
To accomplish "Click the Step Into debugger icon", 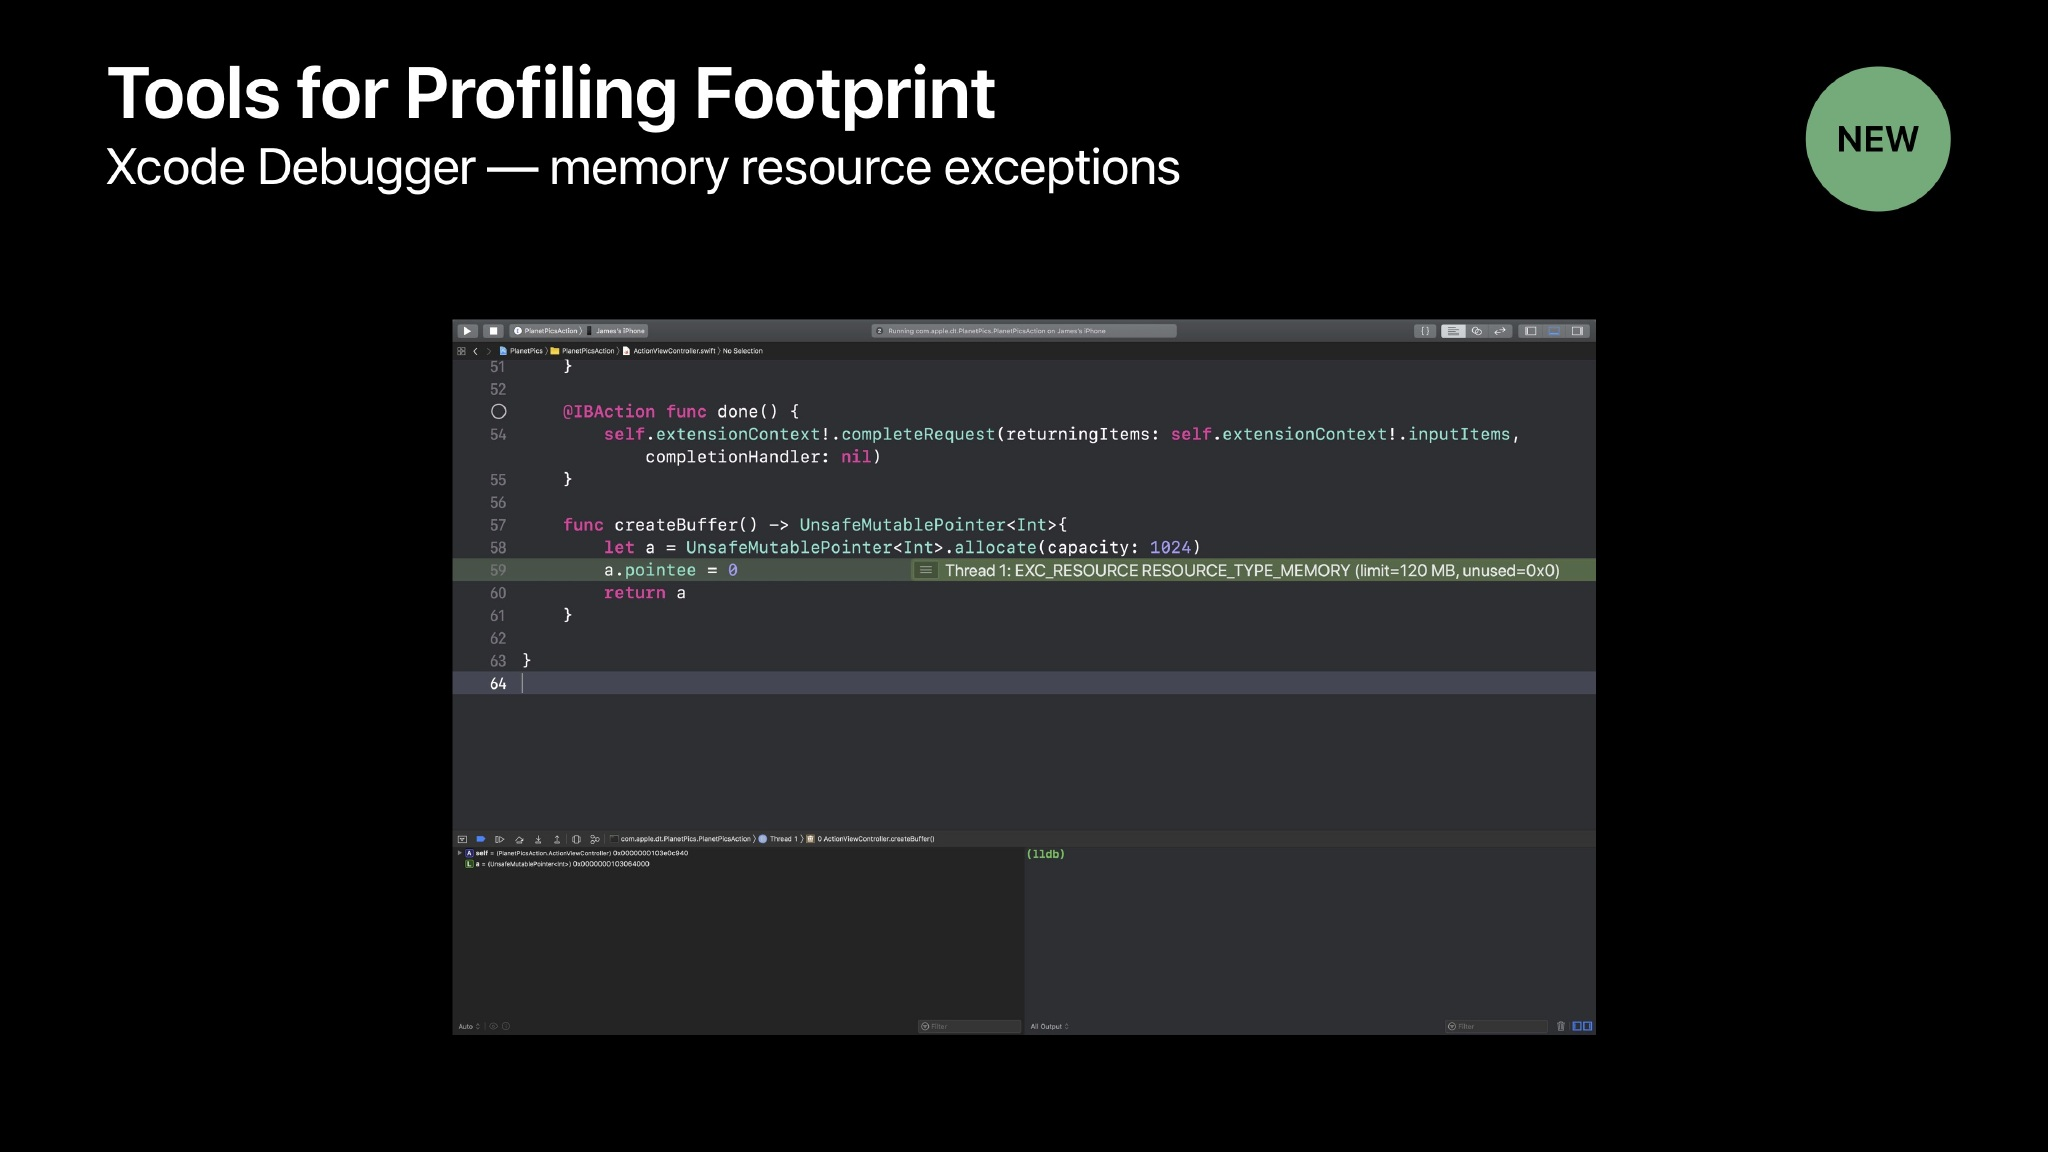I will point(538,839).
